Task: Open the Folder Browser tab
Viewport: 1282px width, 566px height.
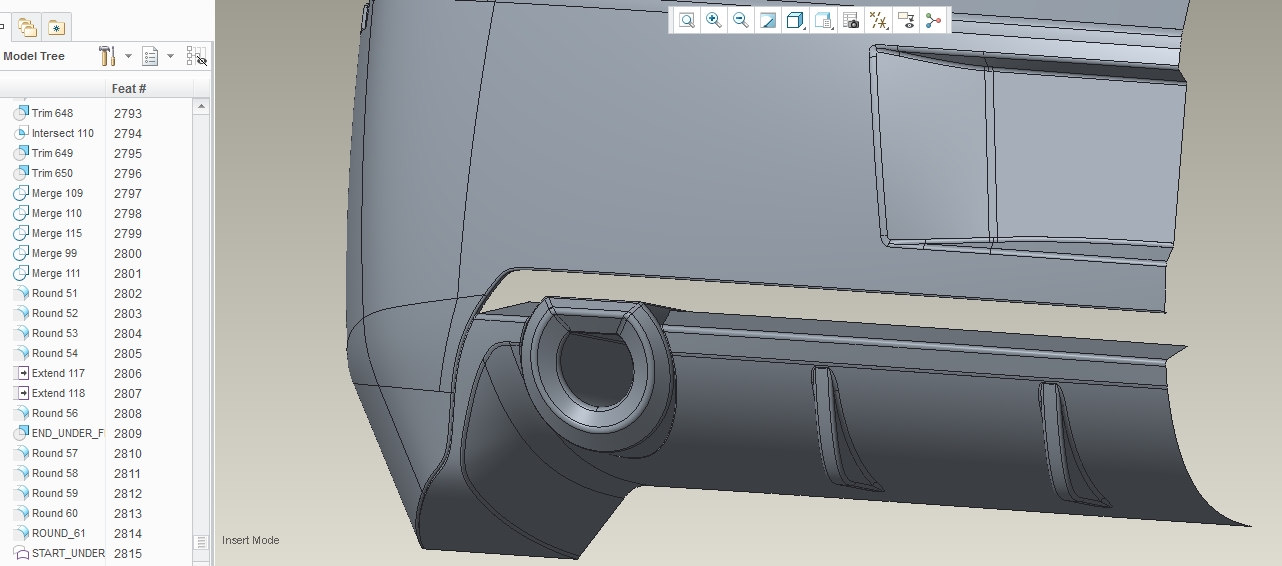Action: pyautogui.click(x=27, y=27)
